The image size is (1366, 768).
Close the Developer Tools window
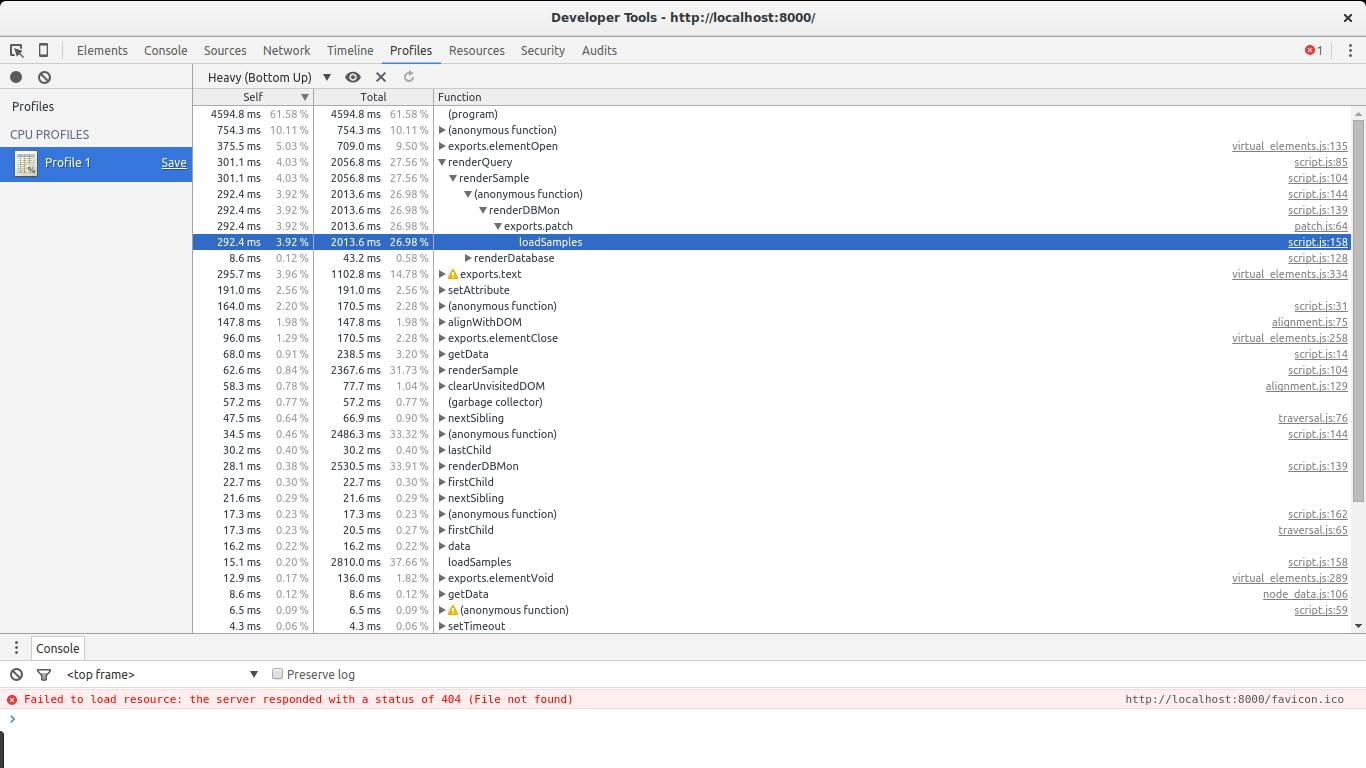coord(1347,17)
